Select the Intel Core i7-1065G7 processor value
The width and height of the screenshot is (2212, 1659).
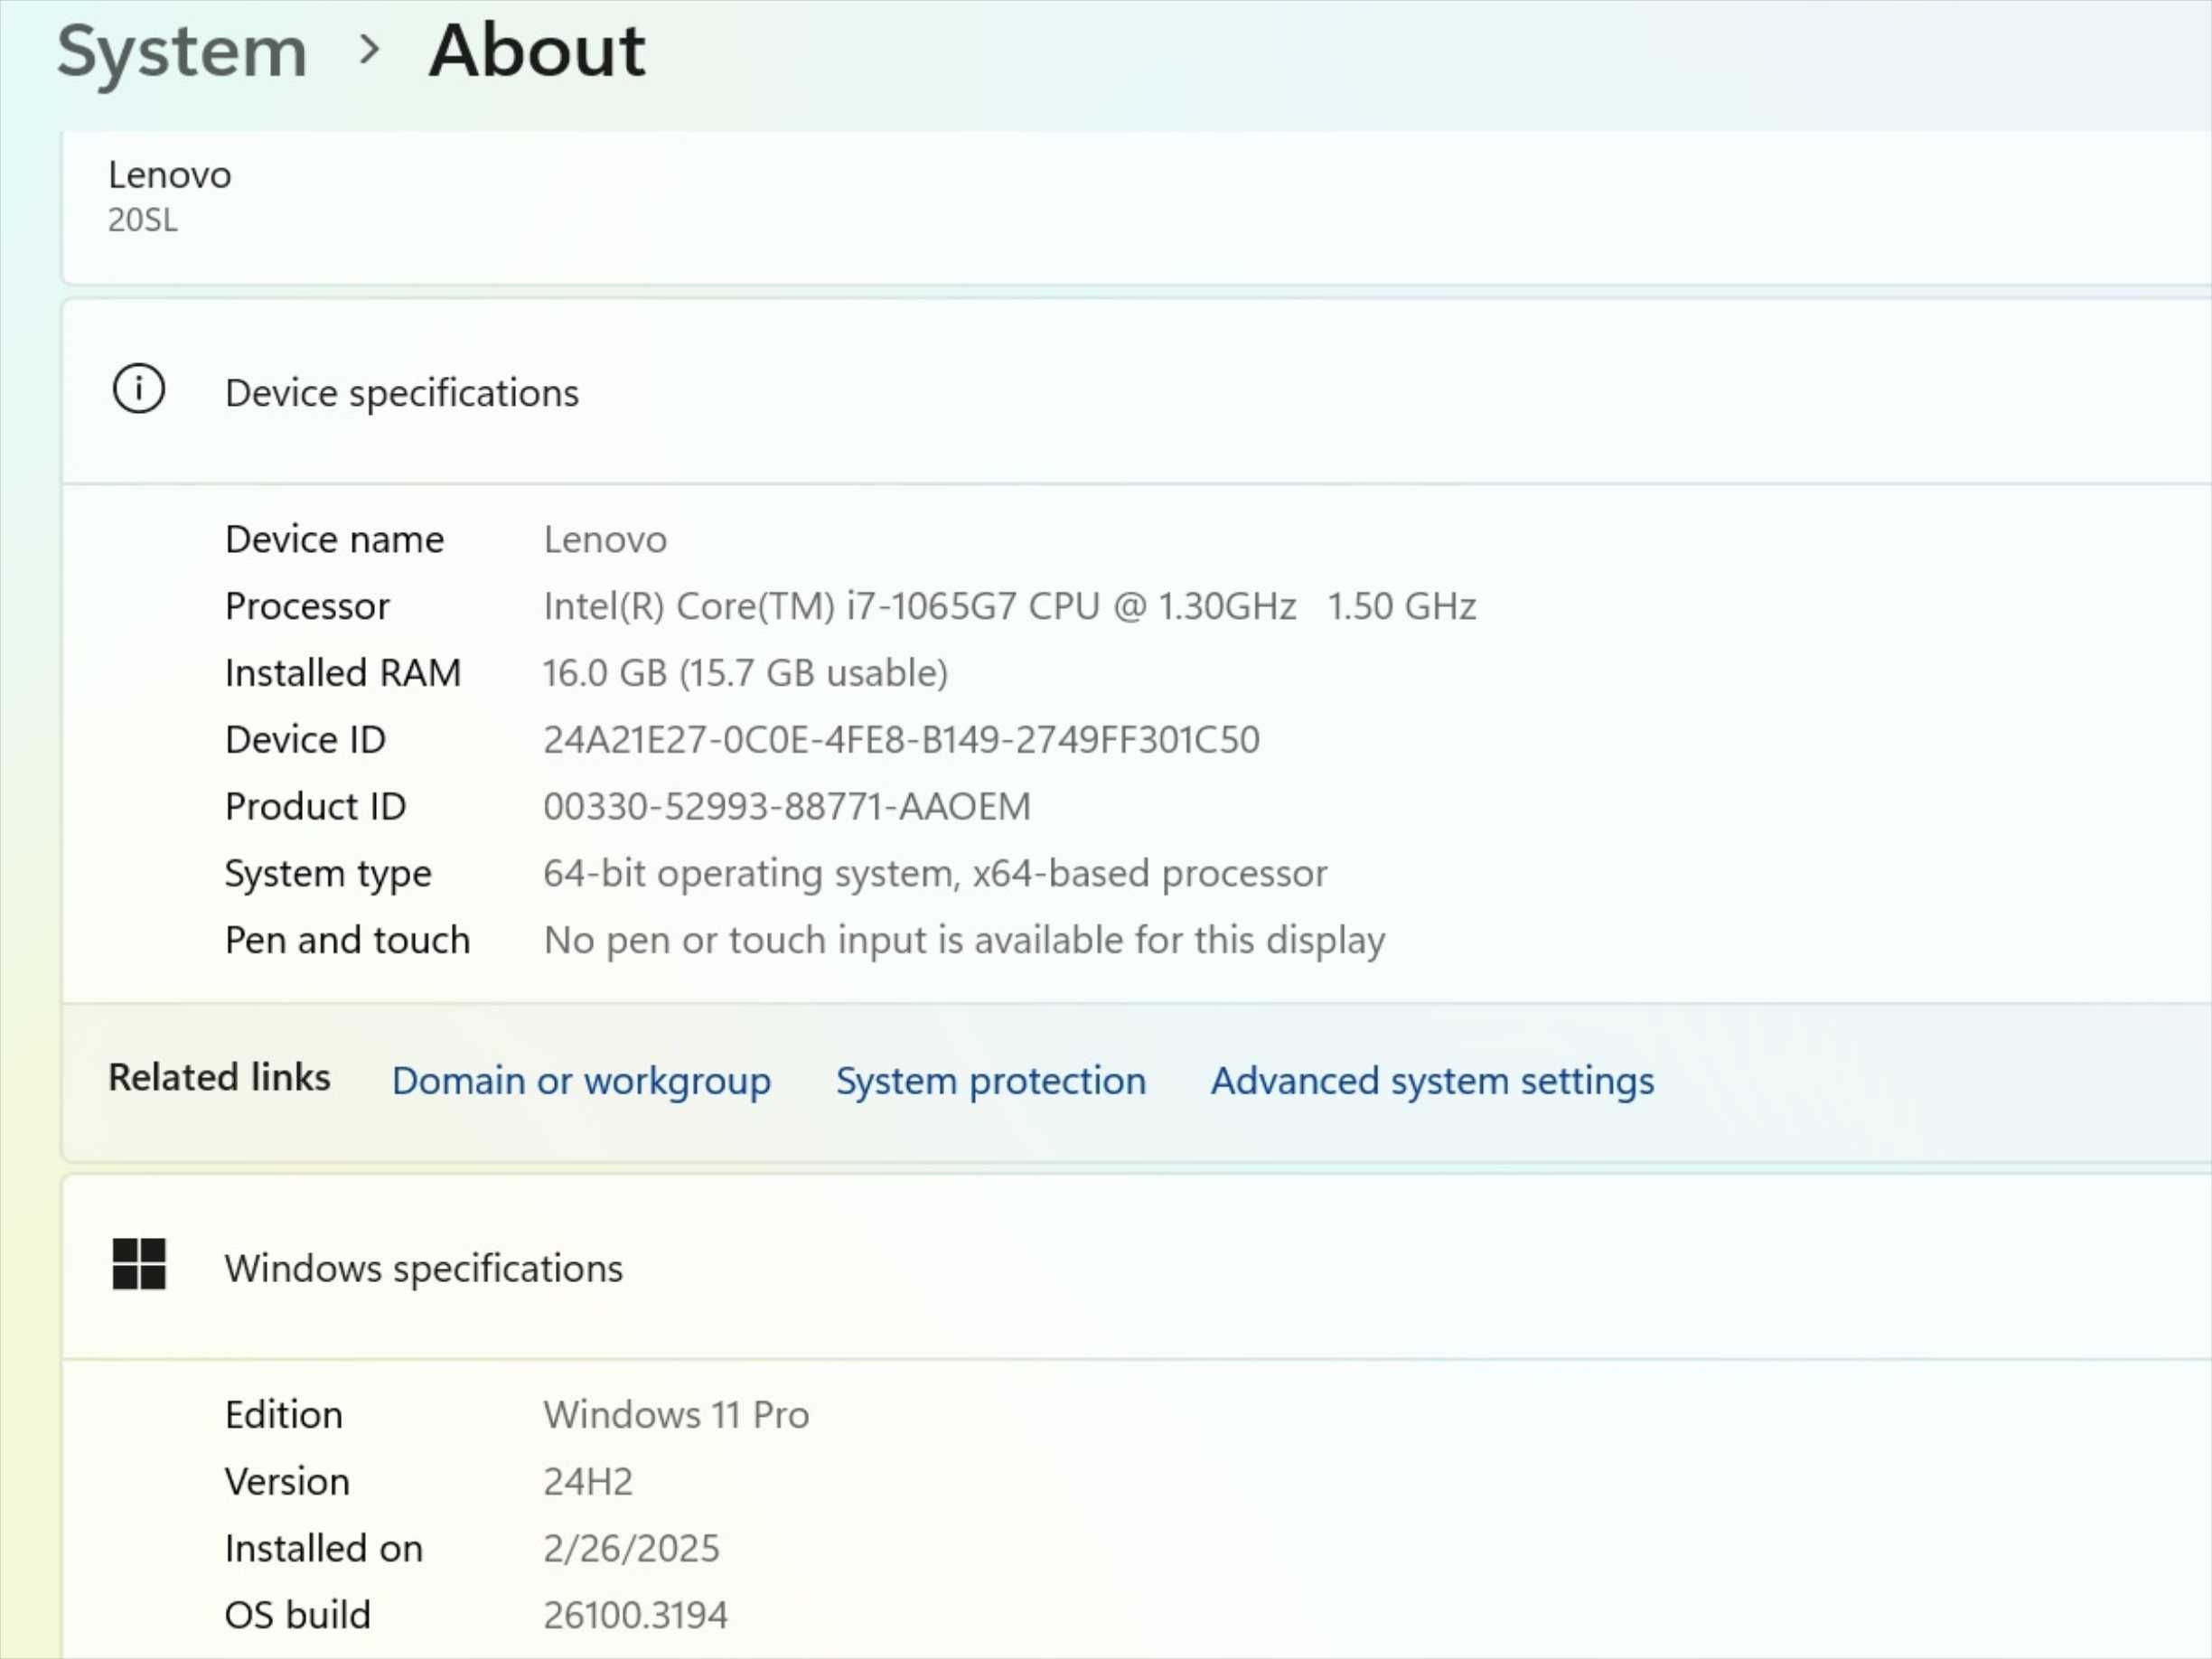[x=1010, y=606]
